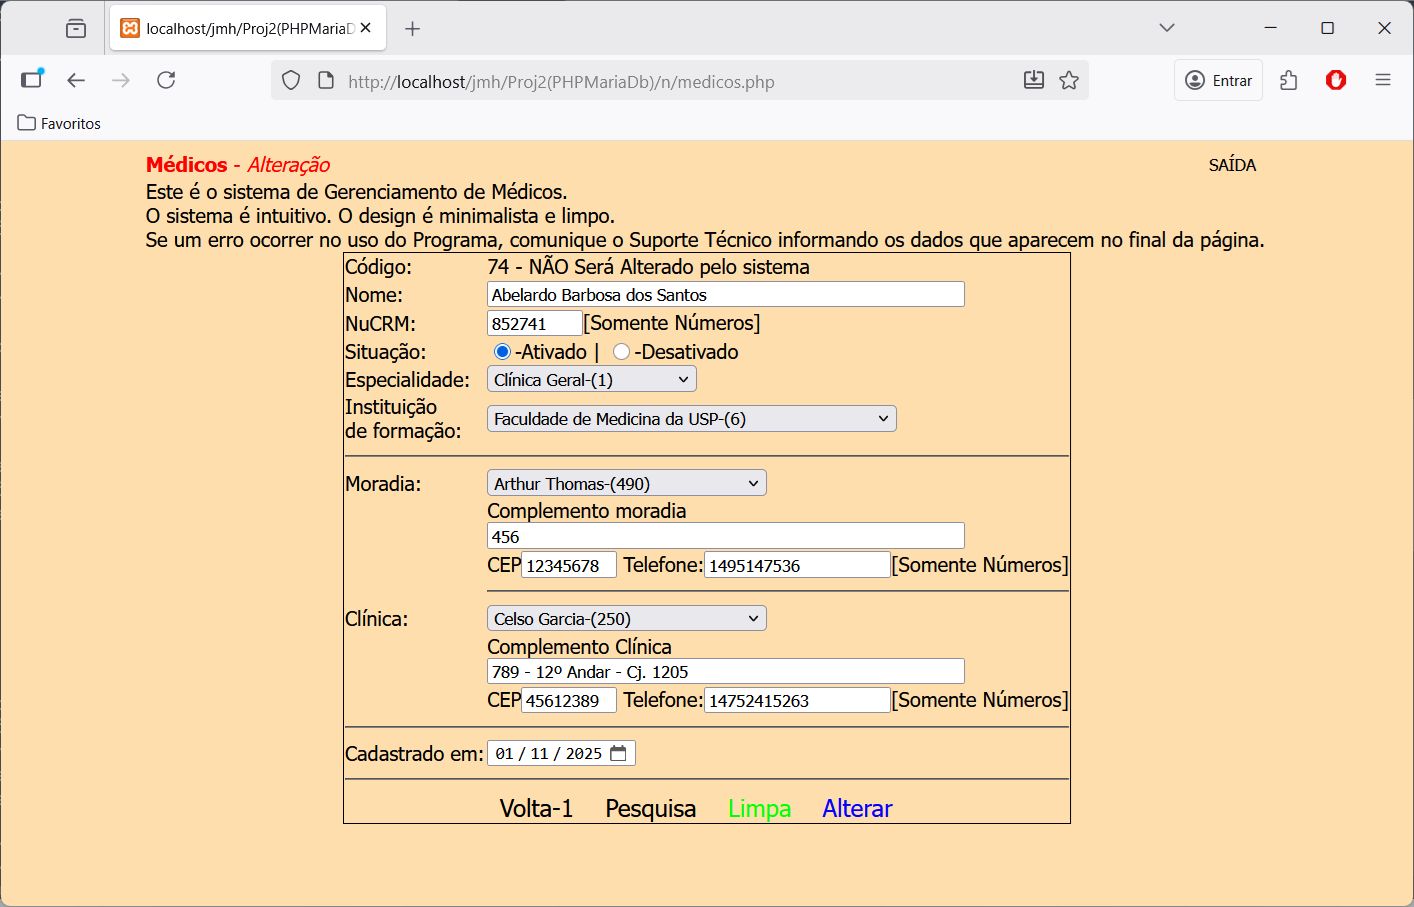This screenshot has height=907, width=1414.
Task: Open the Favoritos bookmarks folder
Action: (x=60, y=124)
